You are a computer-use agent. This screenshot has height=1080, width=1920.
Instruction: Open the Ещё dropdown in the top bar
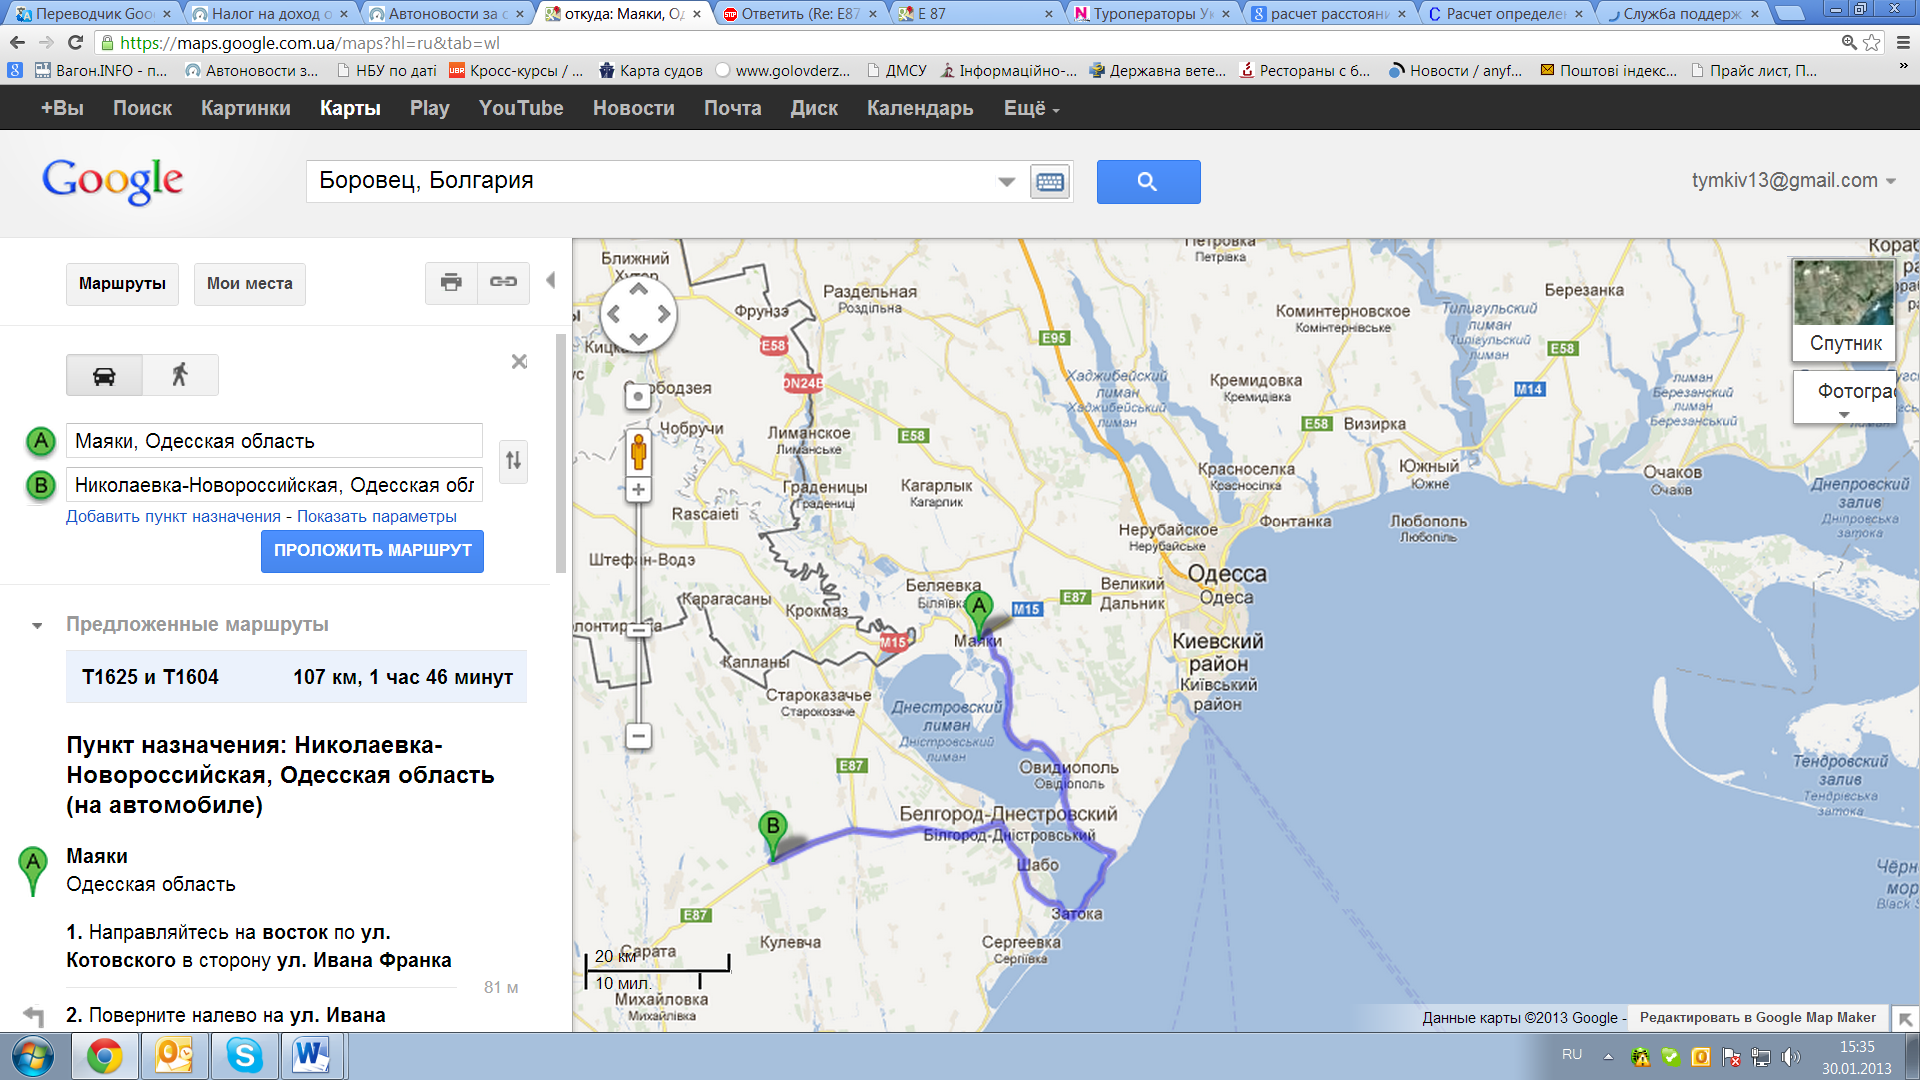(1031, 108)
